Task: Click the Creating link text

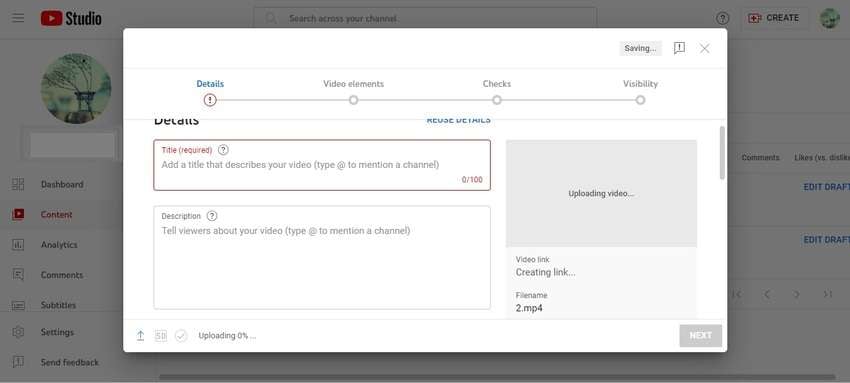Action: point(545,272)
